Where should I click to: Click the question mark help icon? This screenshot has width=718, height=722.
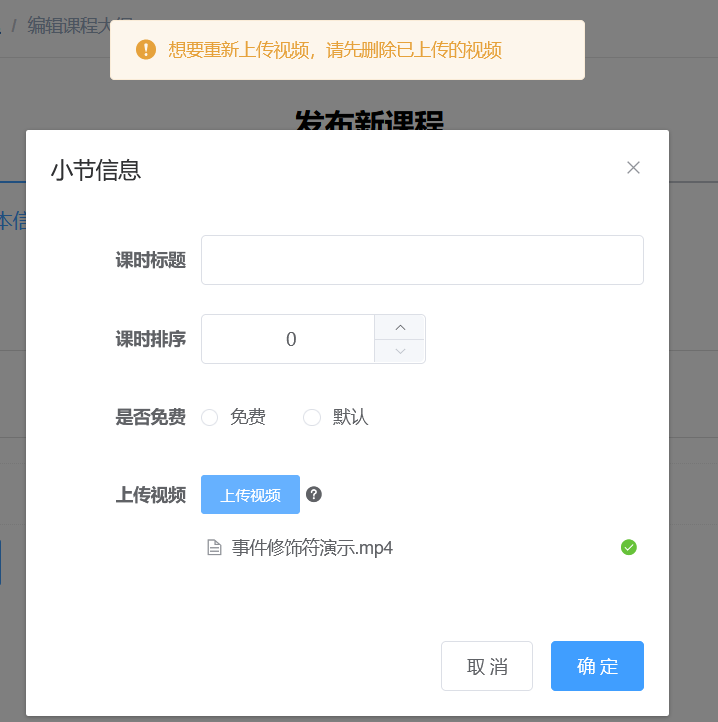click(x=314, y=495)
